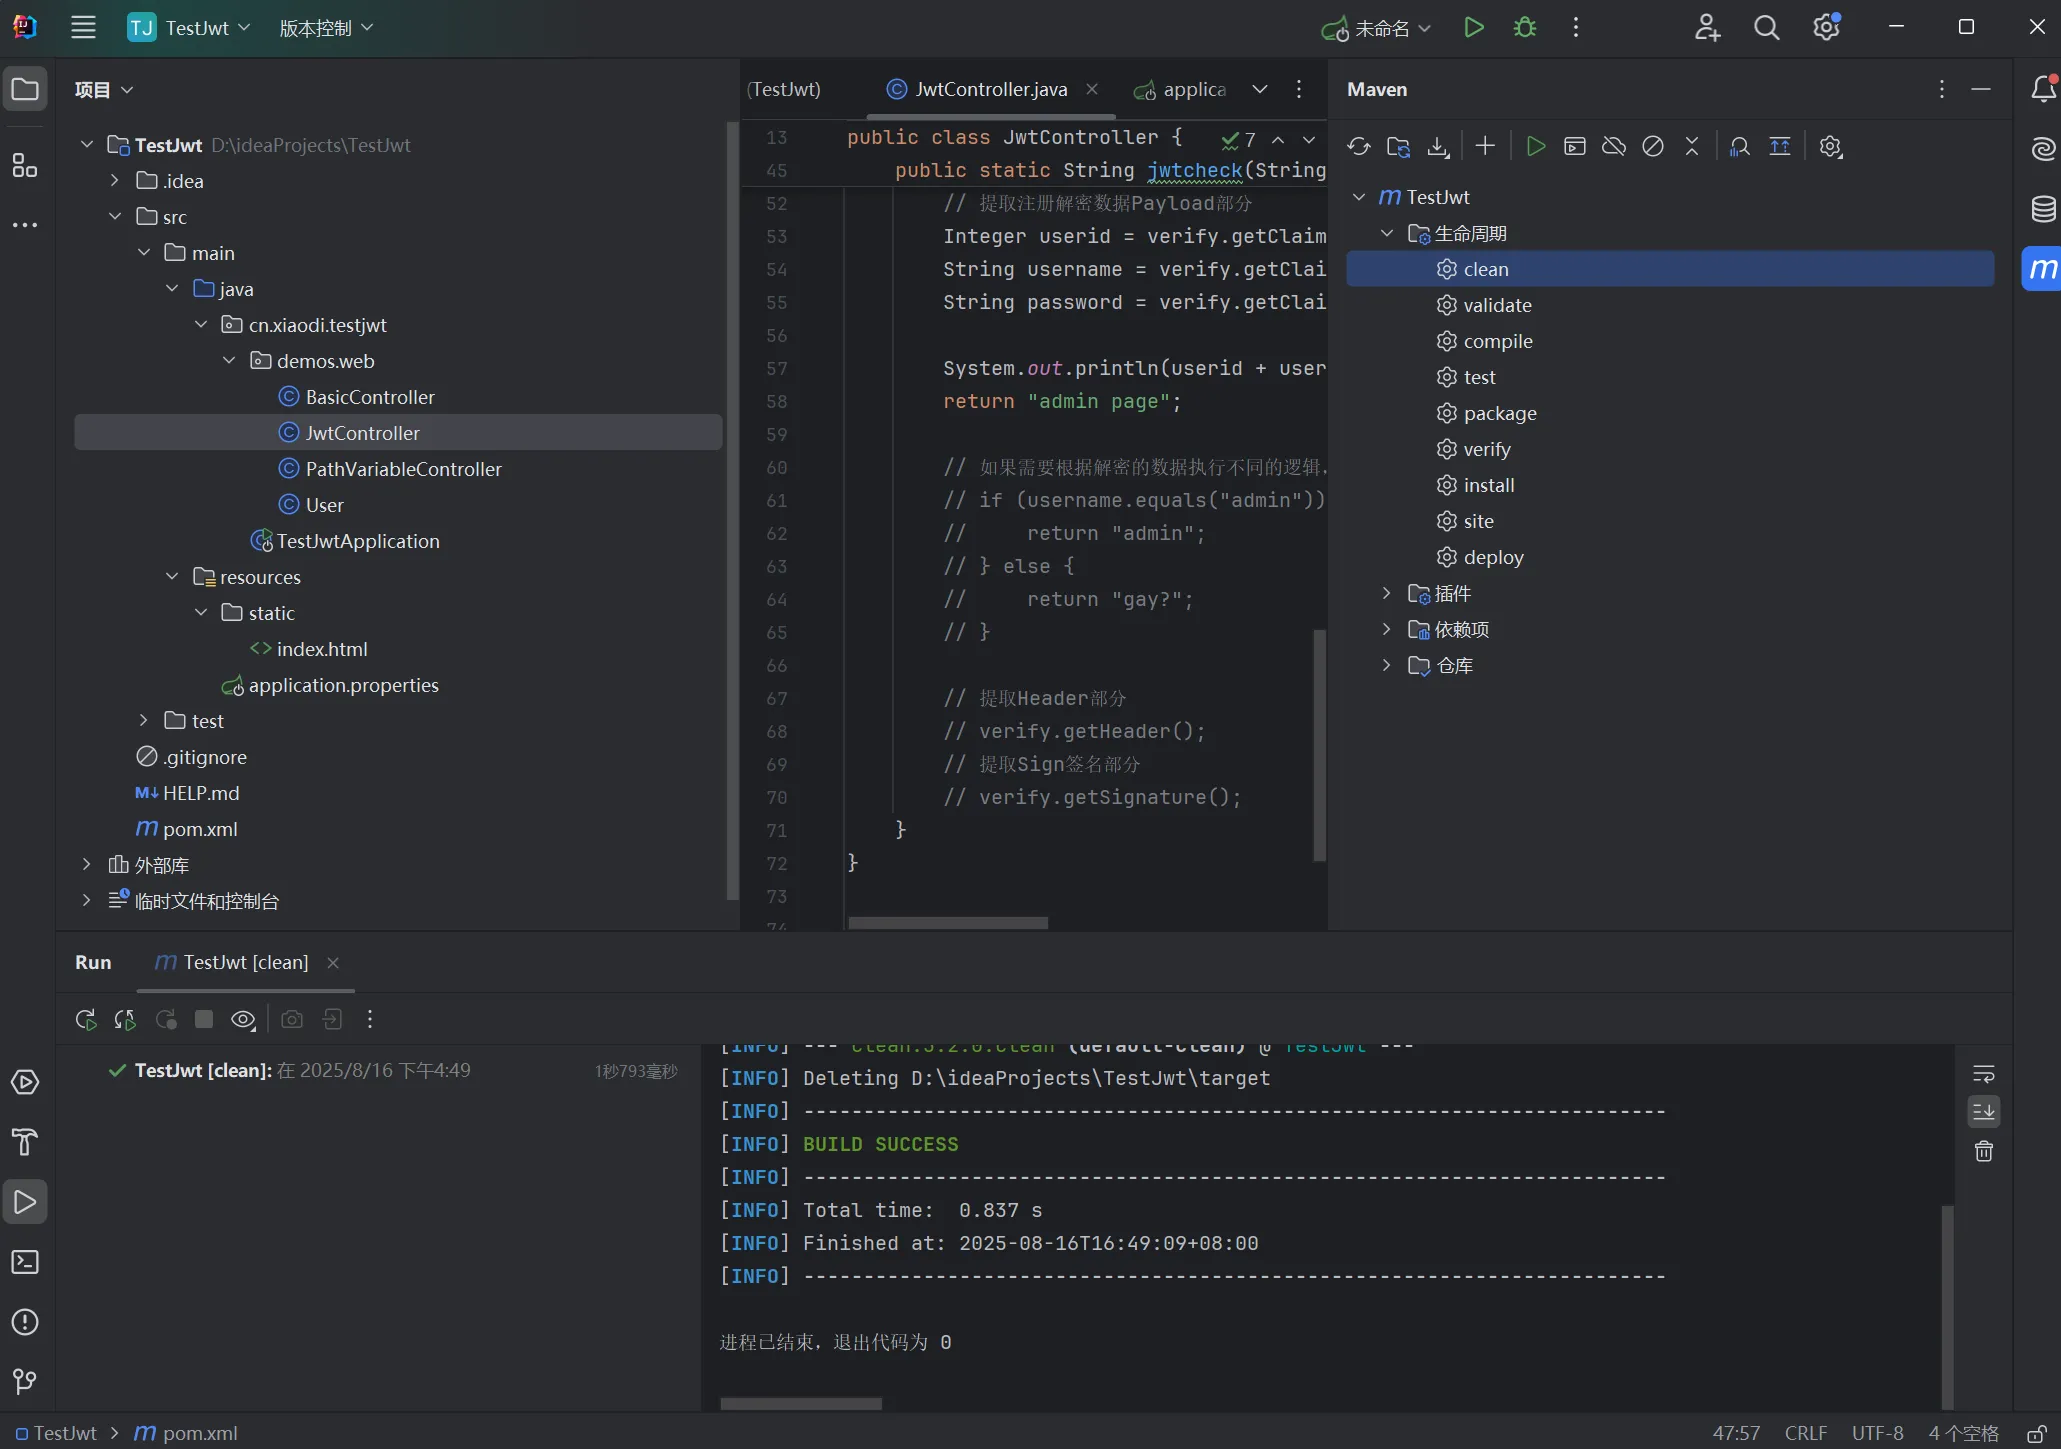Toggle soft-wrap in Run console
Viewport: 2061px width, 1449px height.
pyautogui.click(x=1983, y=1074)
